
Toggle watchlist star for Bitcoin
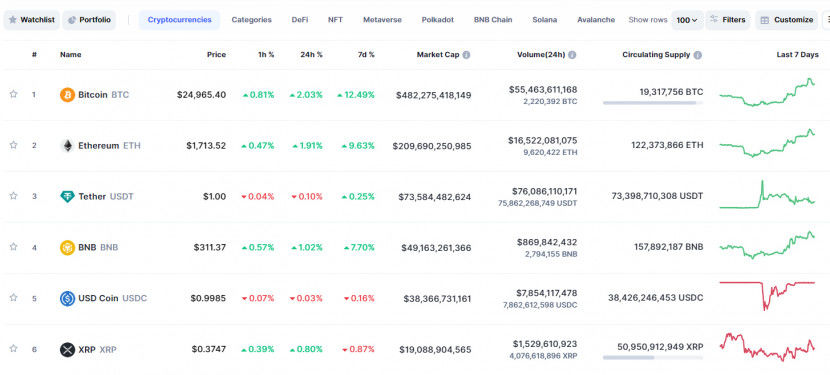[x=13, y=94]
